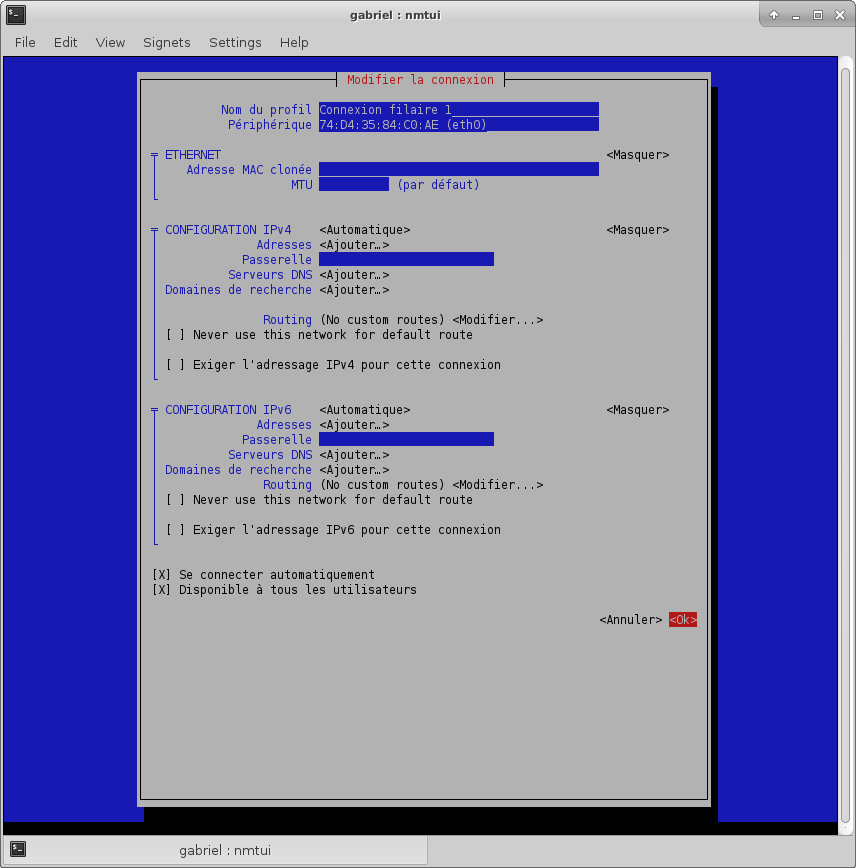856x868 pixels.
Task: Hide the CONFIGURATION IPv6 section with Masquer
Action: pyautogui.click(x=638, y=410)
